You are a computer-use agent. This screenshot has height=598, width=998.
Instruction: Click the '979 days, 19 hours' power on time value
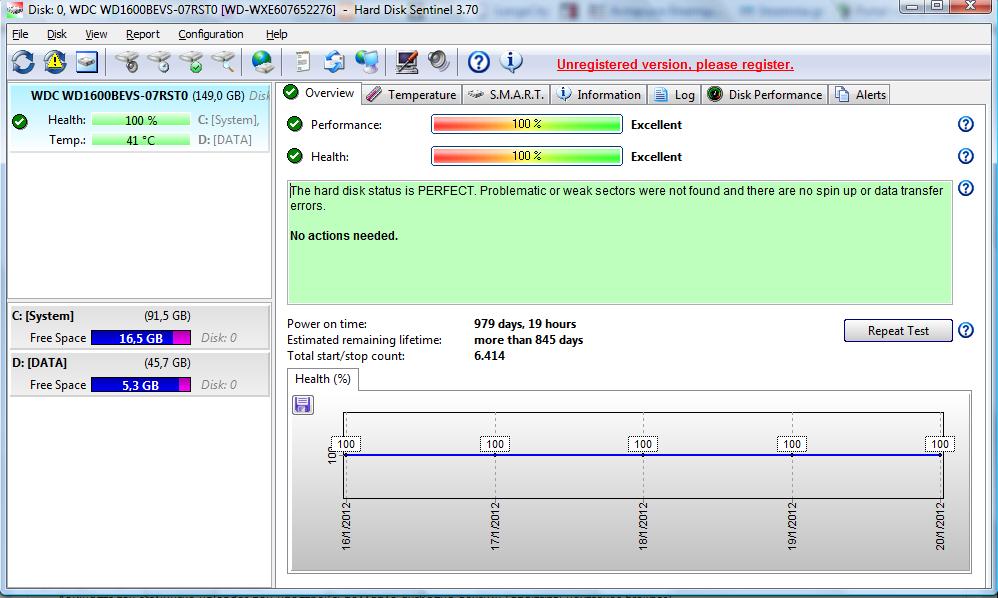pyautogui.click(x=525, y=324)
